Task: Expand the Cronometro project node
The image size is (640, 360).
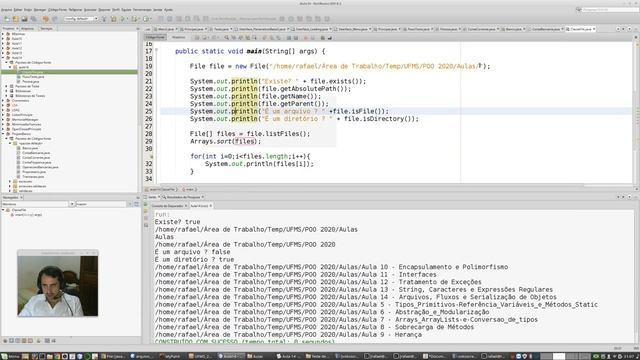Action: 3,100
